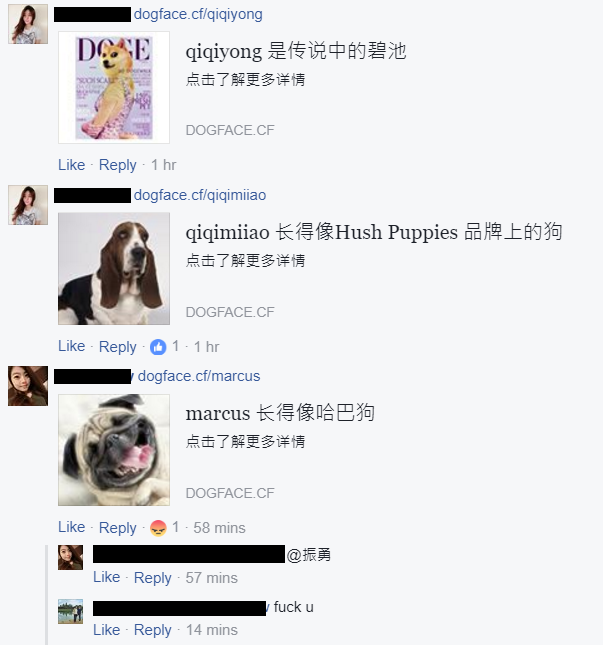Like the 'fuck u' reply
This screenshot has width=603, height=645.
click(x=107, y=630)
